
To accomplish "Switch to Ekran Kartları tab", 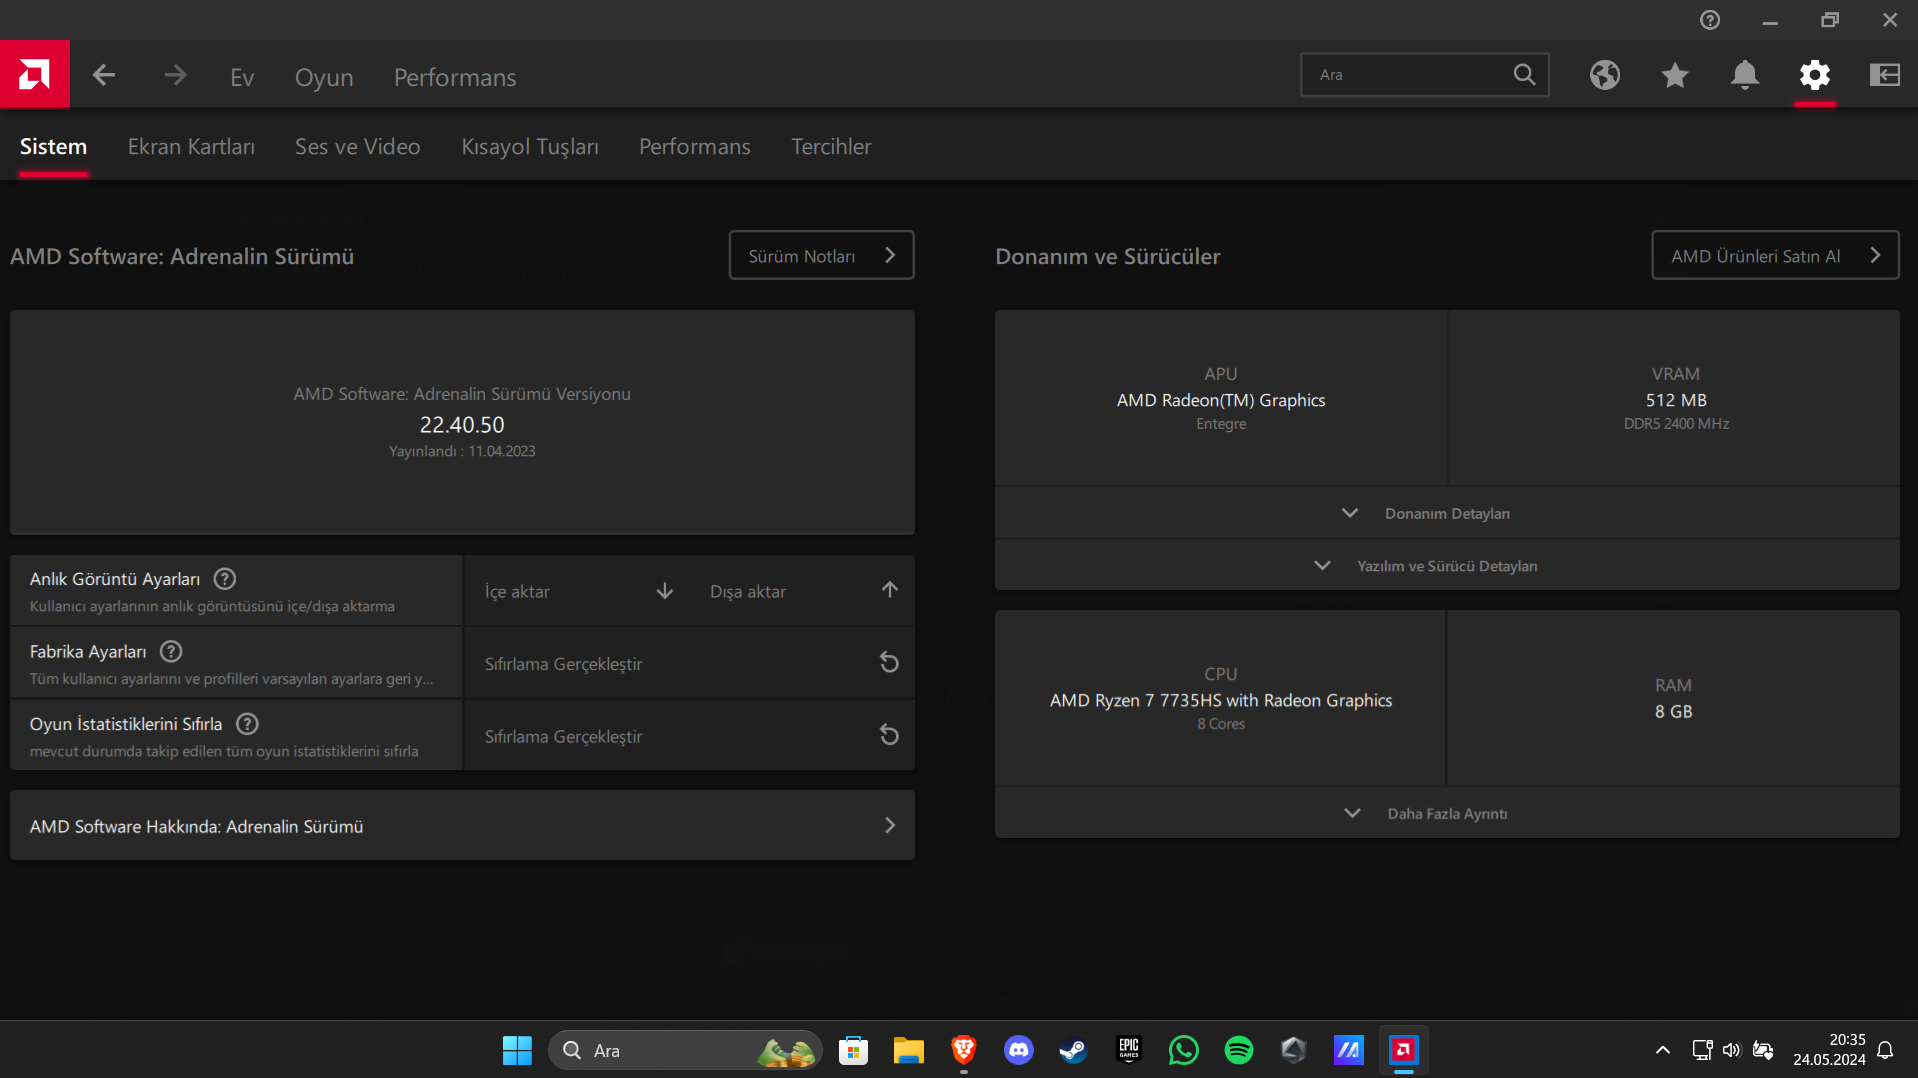I will (x=191, y=147).
